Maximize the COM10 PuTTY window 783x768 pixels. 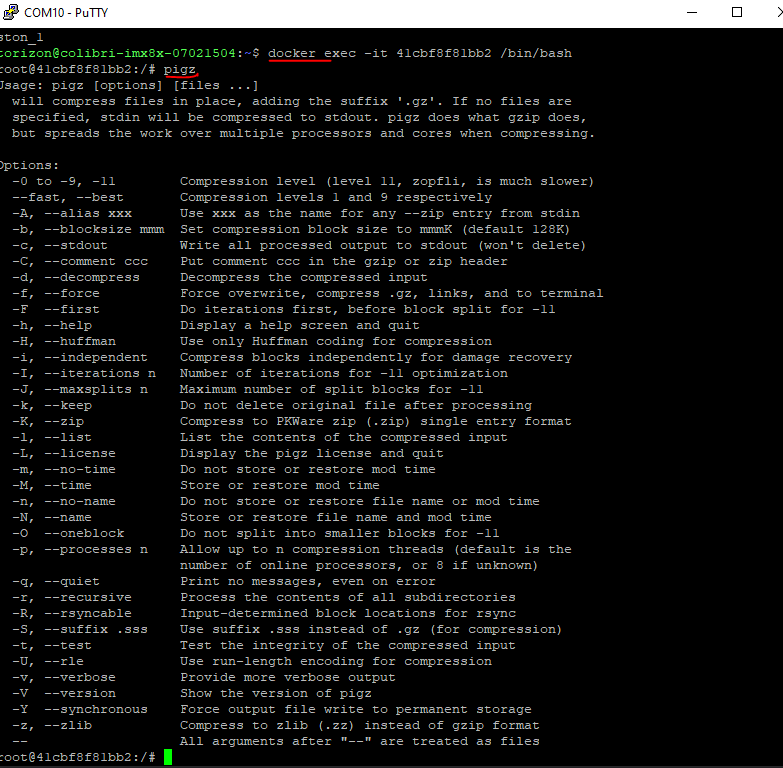pyautogui.click(x=737, y=12)
